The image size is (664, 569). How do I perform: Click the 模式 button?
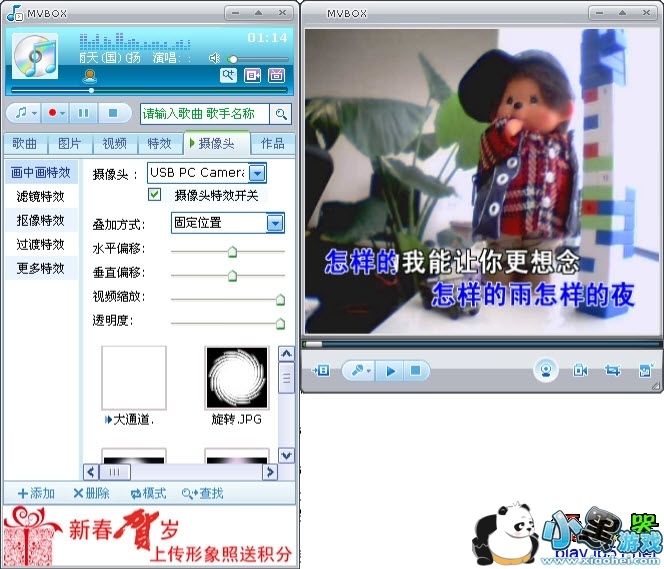point(149,493)
